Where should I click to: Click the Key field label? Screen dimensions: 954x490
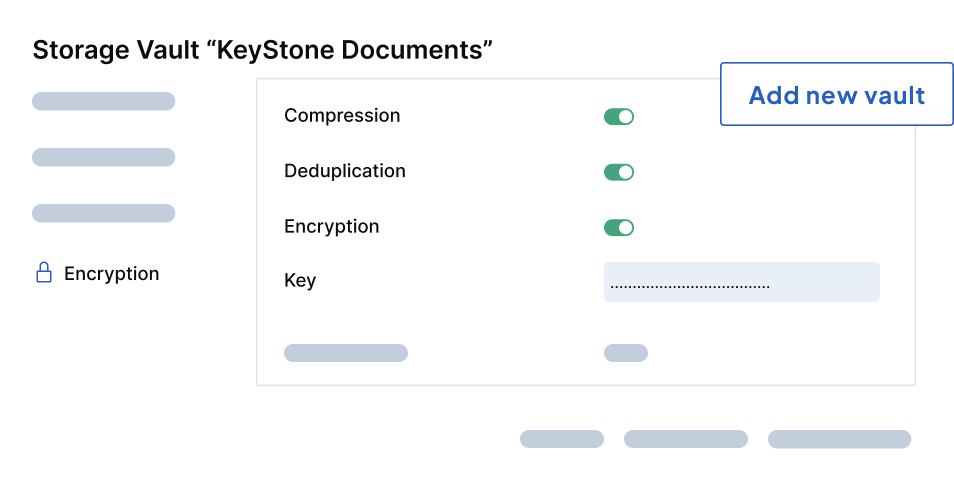[x=300, y=281]
